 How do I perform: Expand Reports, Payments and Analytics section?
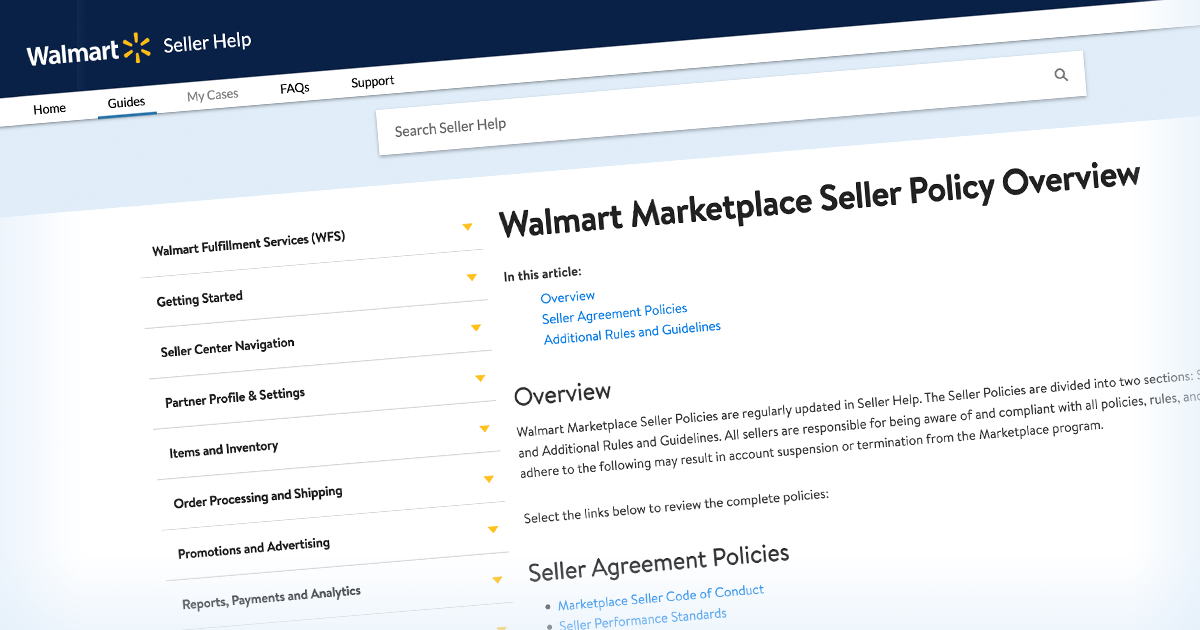pos(498,580)
